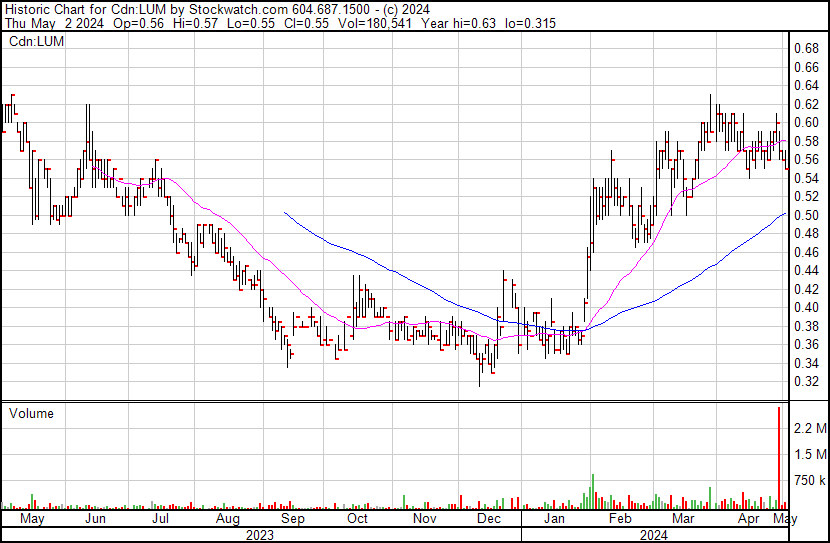Click the 'Aug' month label
The height and width of the screenshot is (543, 830).
[x=228, y=519]
